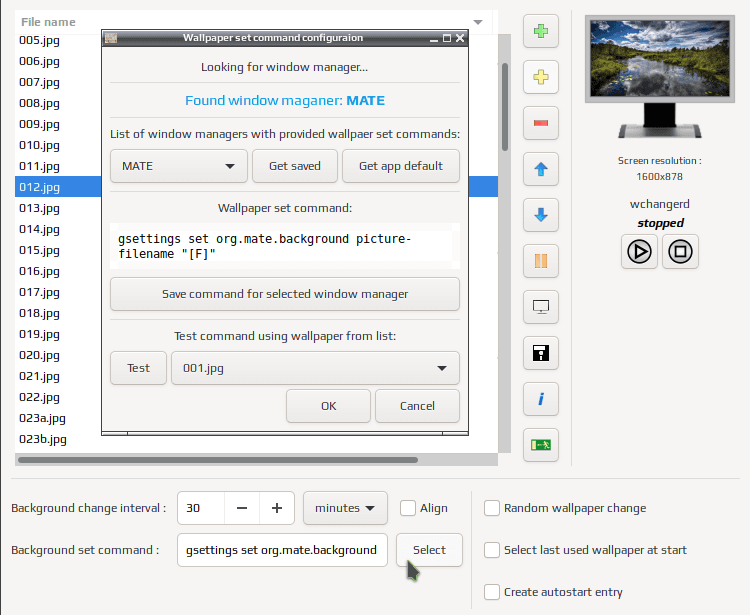Click the Background set command text field
Screen dimensions: 750x615
click(x=282, y=550)
